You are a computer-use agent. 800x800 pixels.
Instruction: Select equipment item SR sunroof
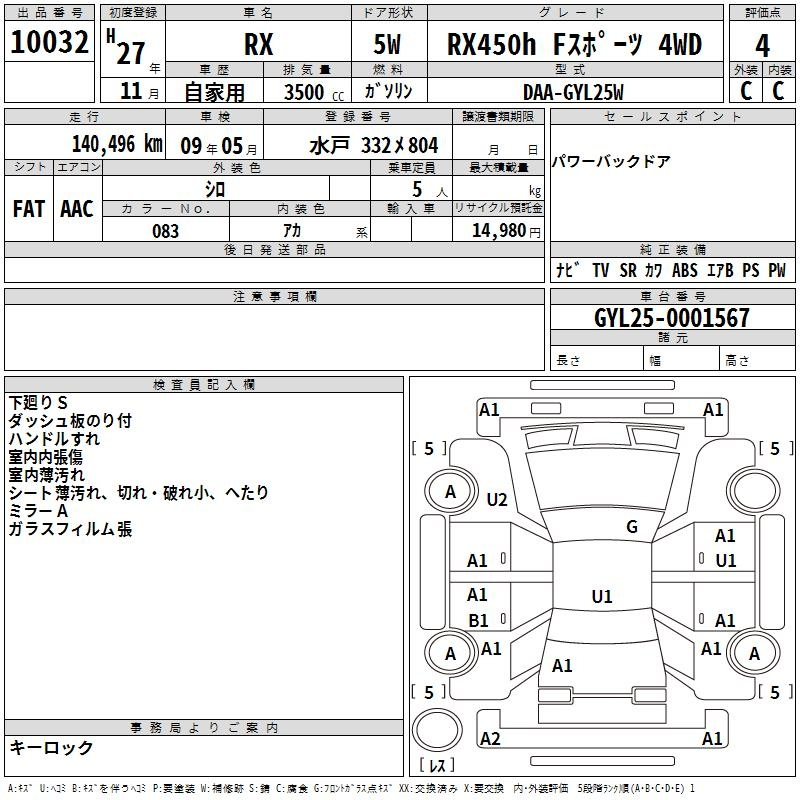[x=628, y=270]
